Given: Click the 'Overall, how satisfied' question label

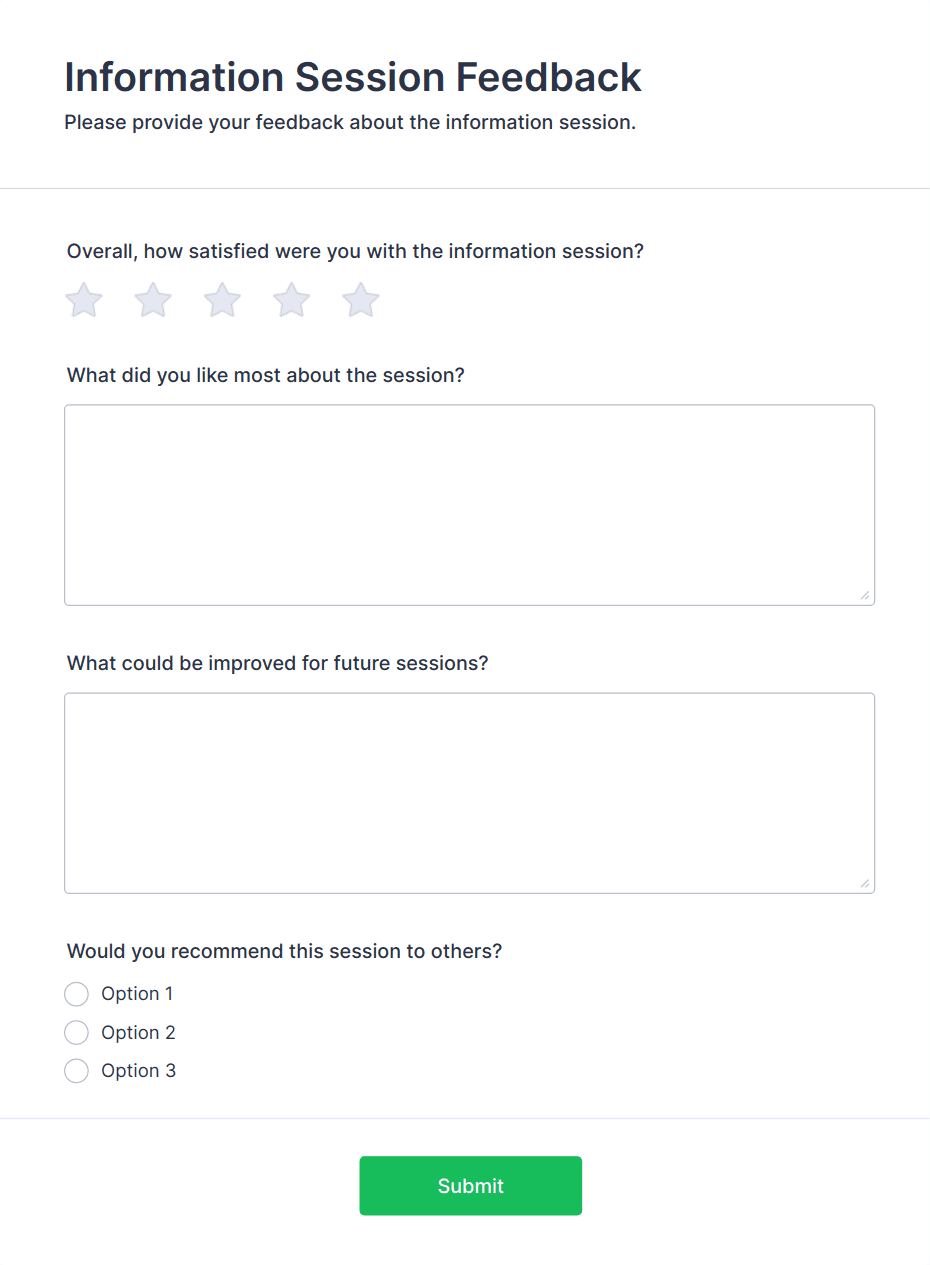Looking at the screenshot, I should tap(355, 251).
